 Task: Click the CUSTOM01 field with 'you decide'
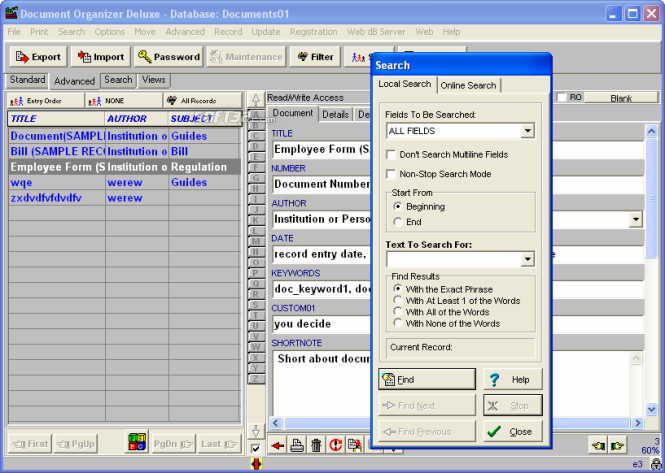(321, 324)
